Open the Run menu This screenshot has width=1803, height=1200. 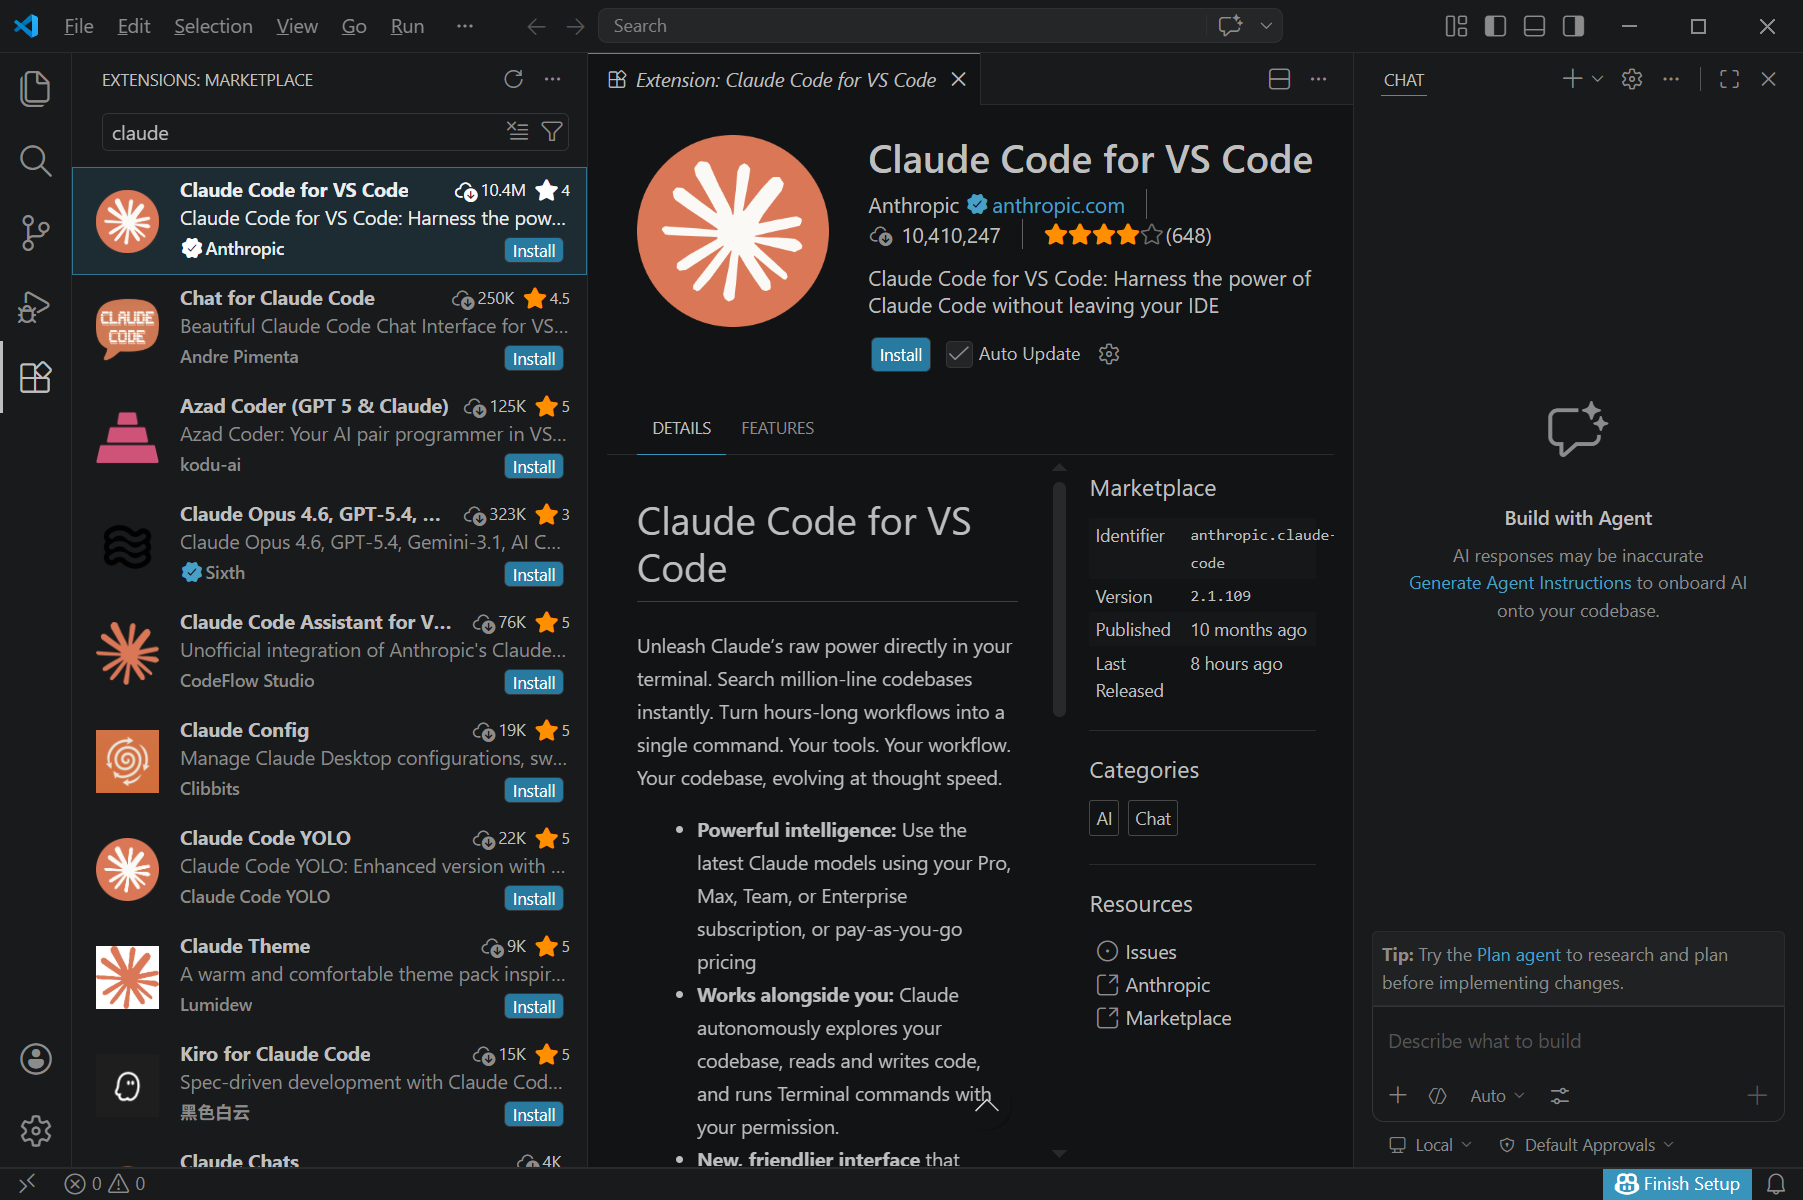406,25
